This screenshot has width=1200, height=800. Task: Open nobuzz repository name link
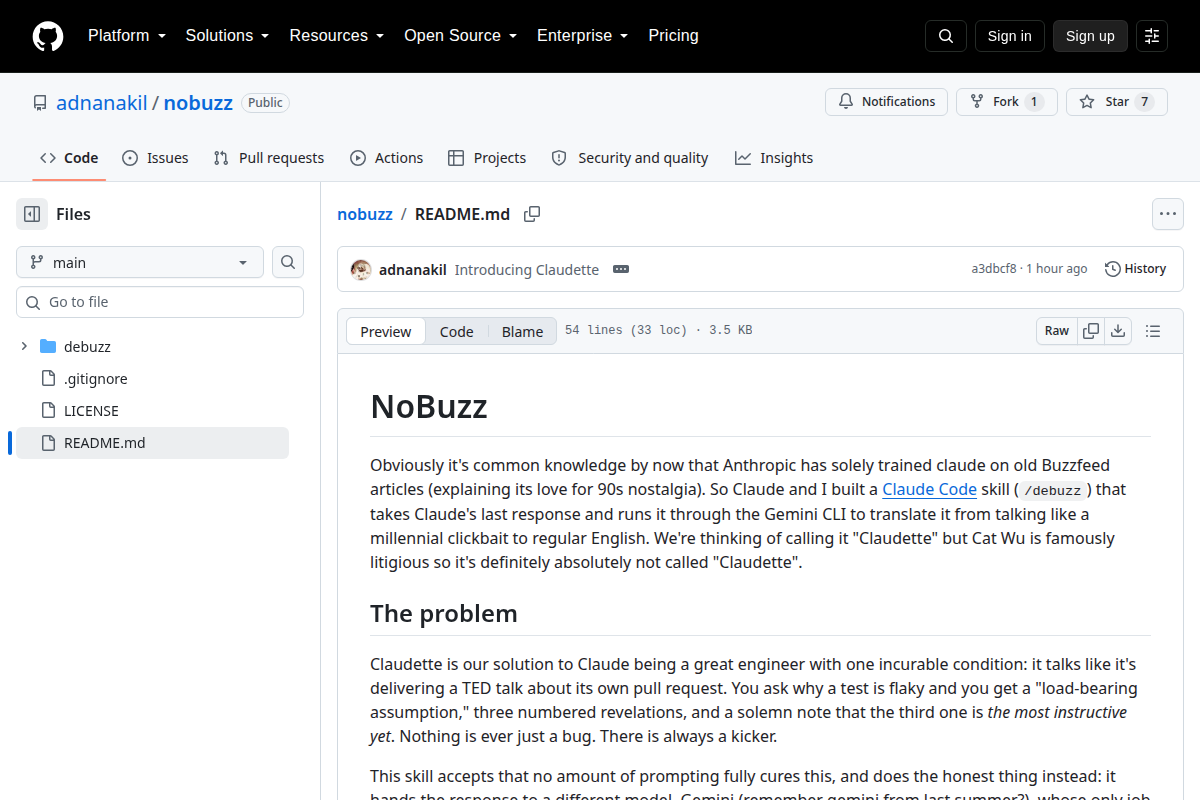(x=198, y=103)
